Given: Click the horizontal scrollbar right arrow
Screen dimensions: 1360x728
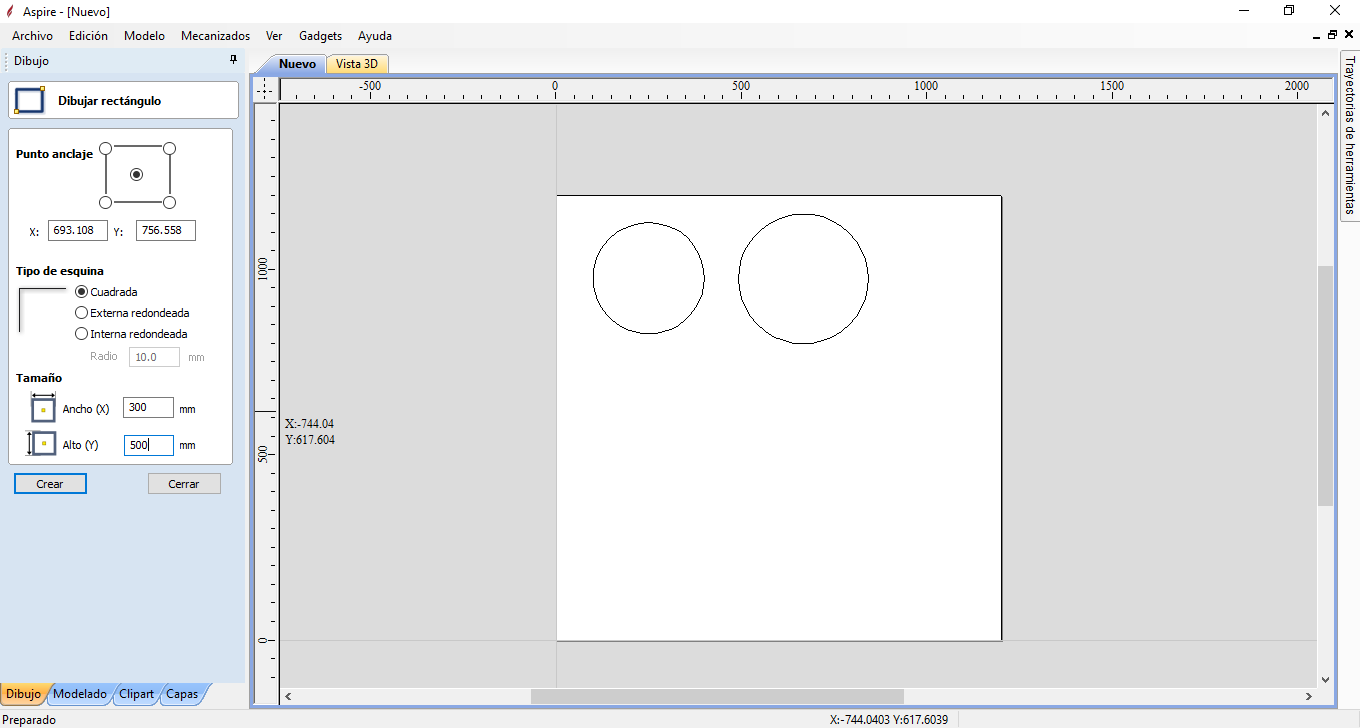Looking at the screenshot, I should 1309,696.
